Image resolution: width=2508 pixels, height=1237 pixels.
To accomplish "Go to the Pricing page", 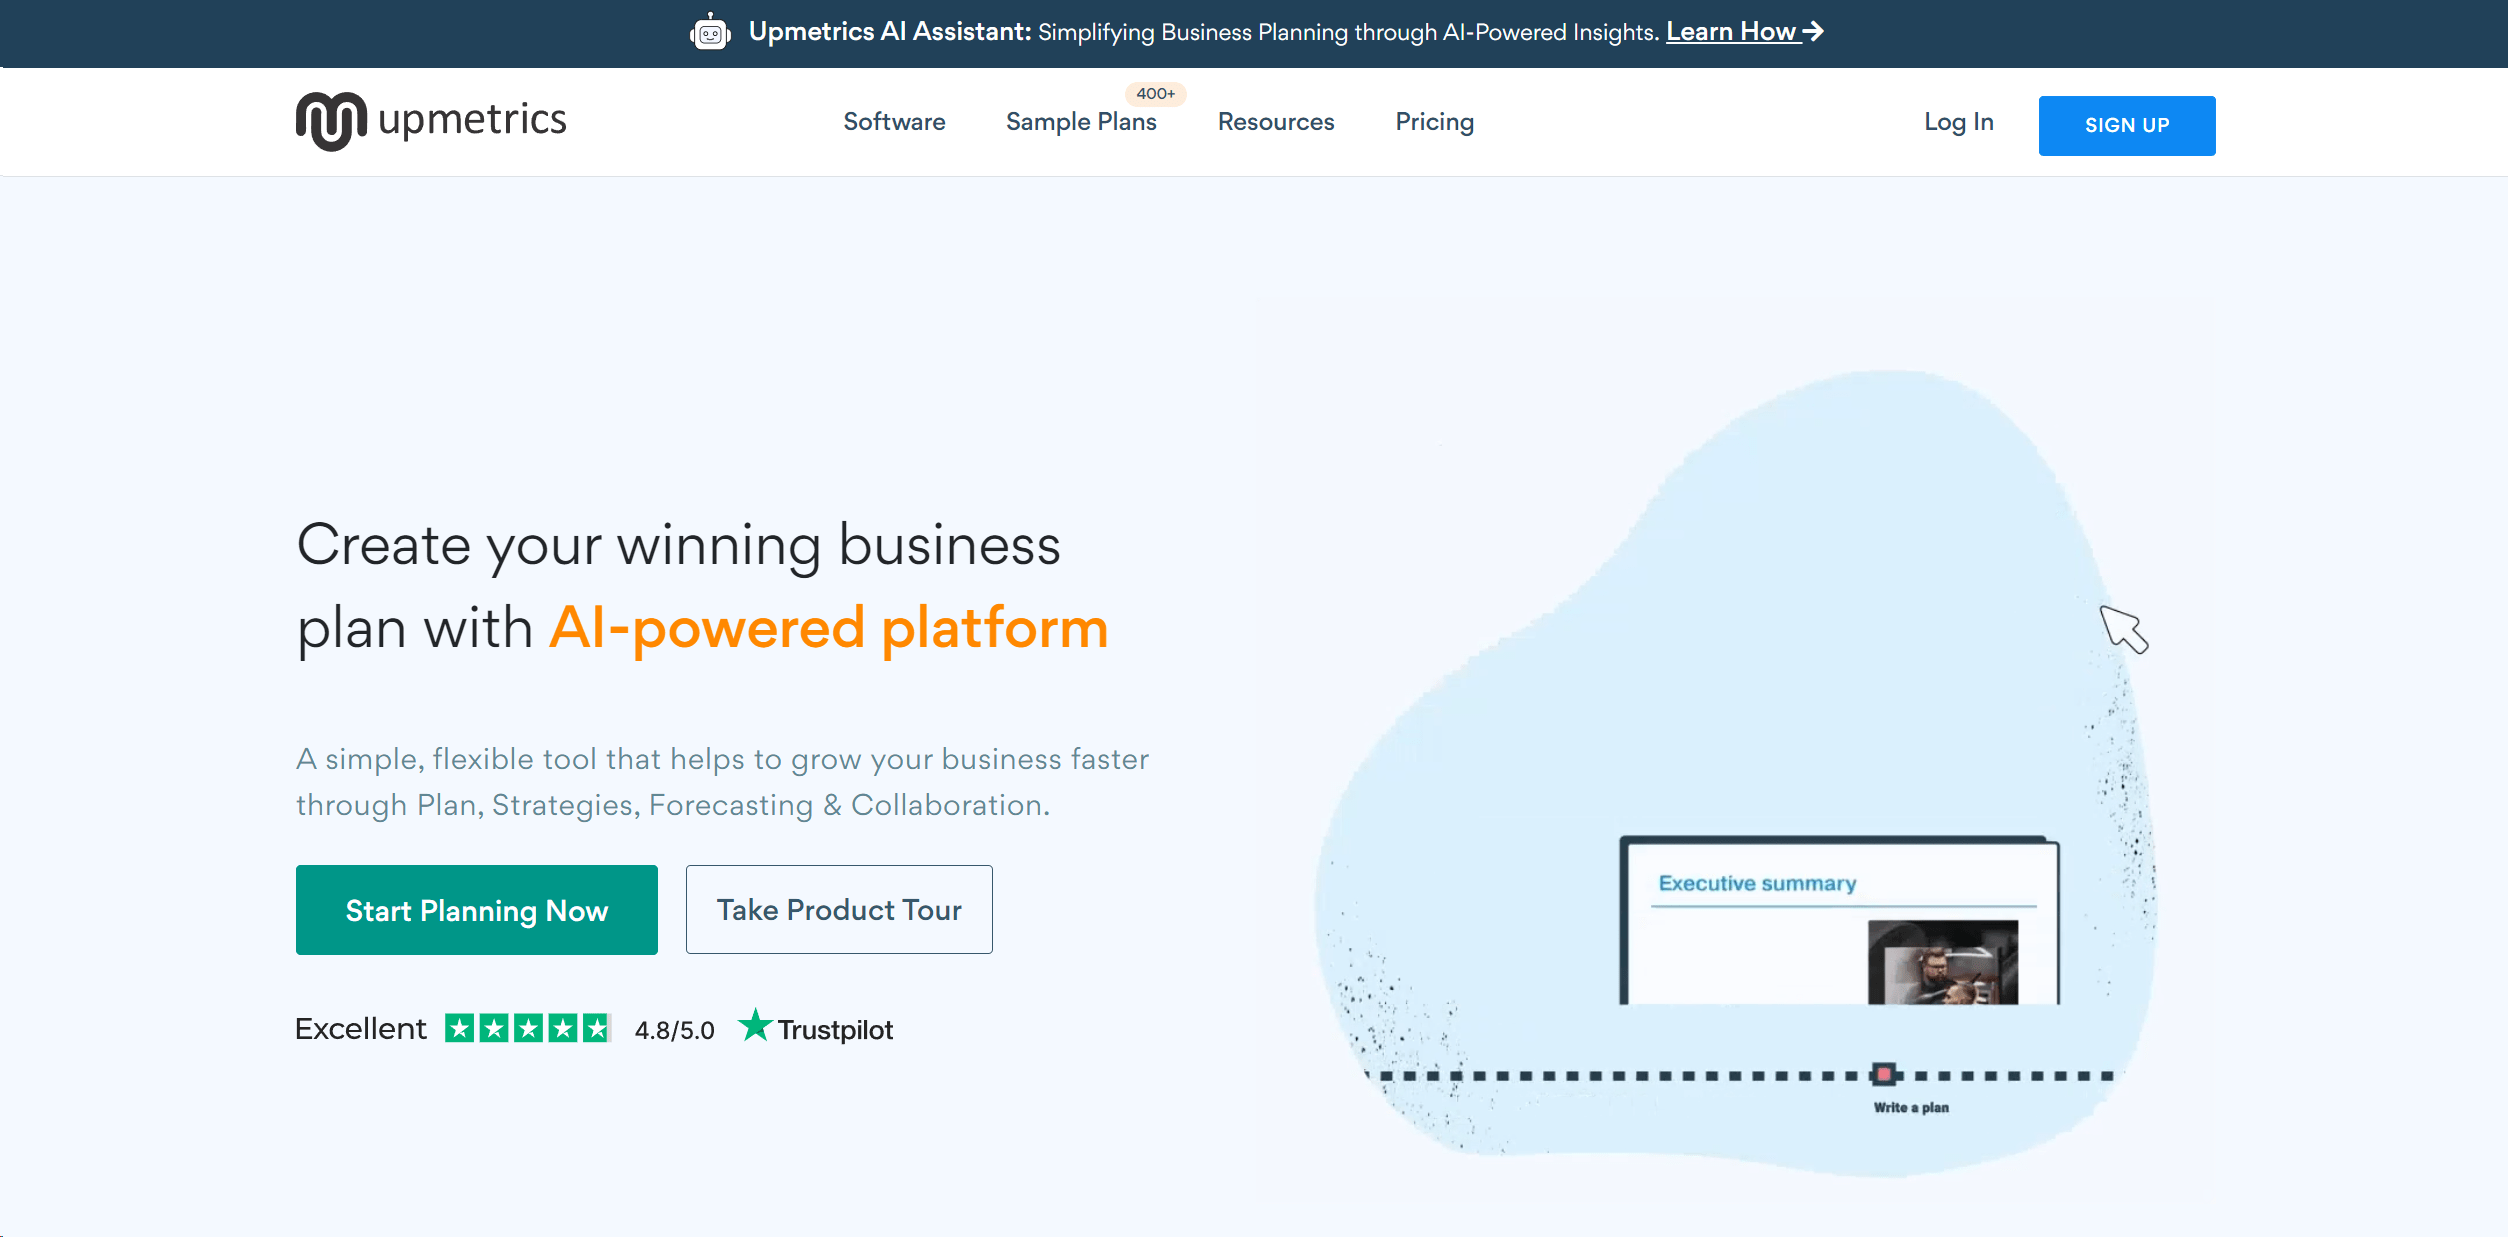I will tap(1434, 122).
